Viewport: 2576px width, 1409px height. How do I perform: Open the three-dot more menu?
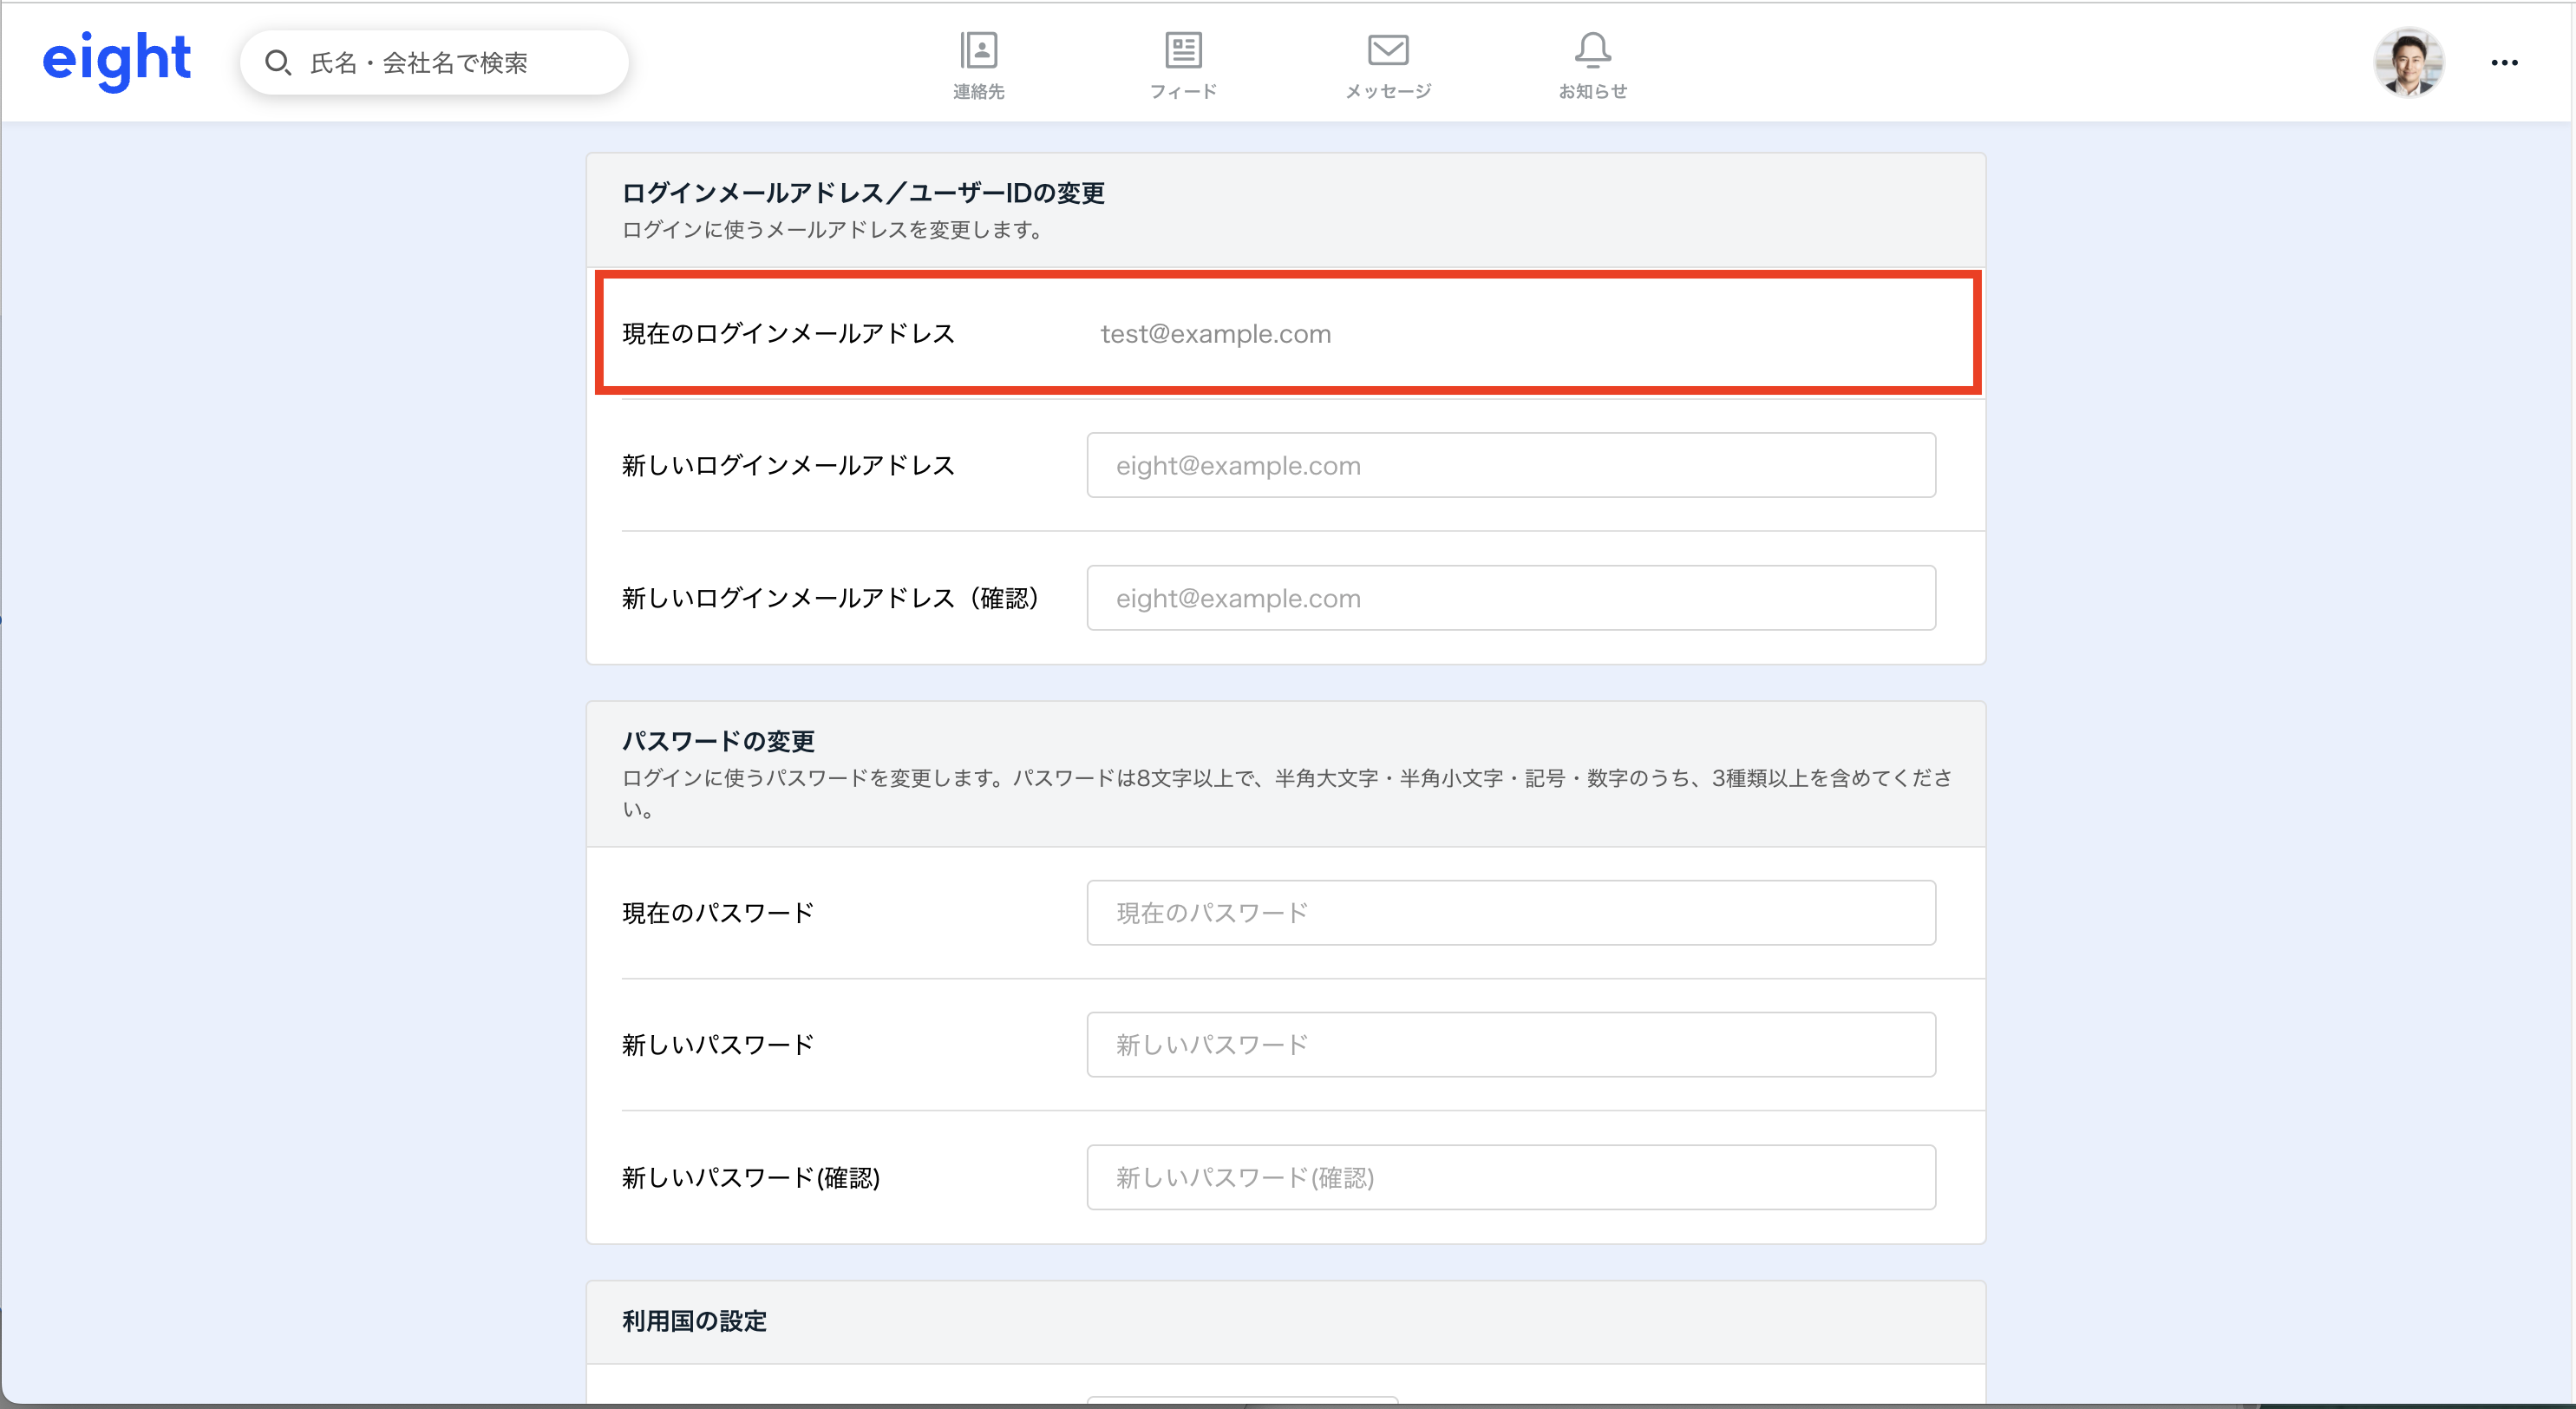pos(2504,63)
